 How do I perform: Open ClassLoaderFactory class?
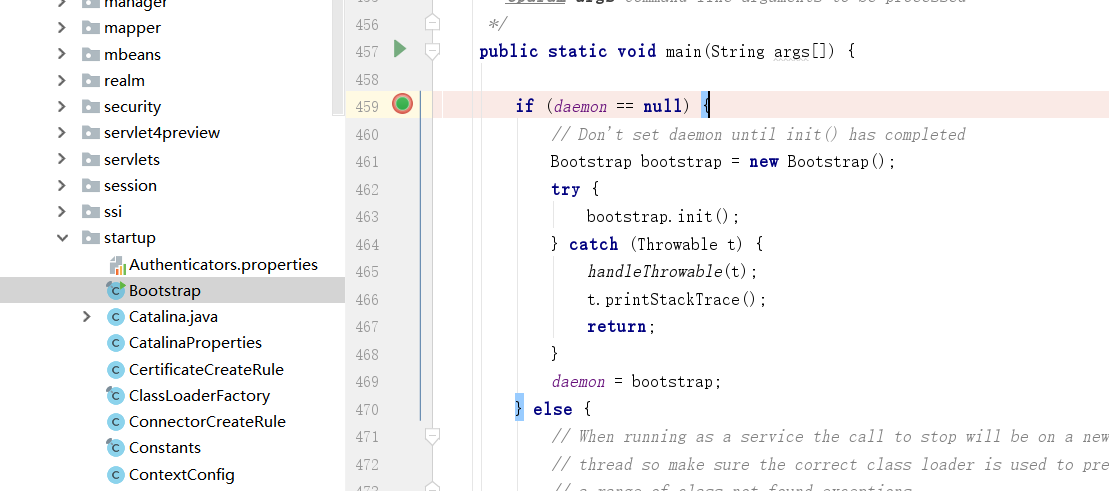point(199,395)
